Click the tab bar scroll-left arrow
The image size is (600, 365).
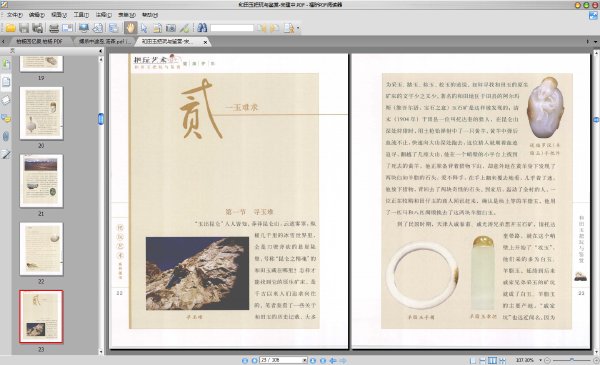[3, 41]
